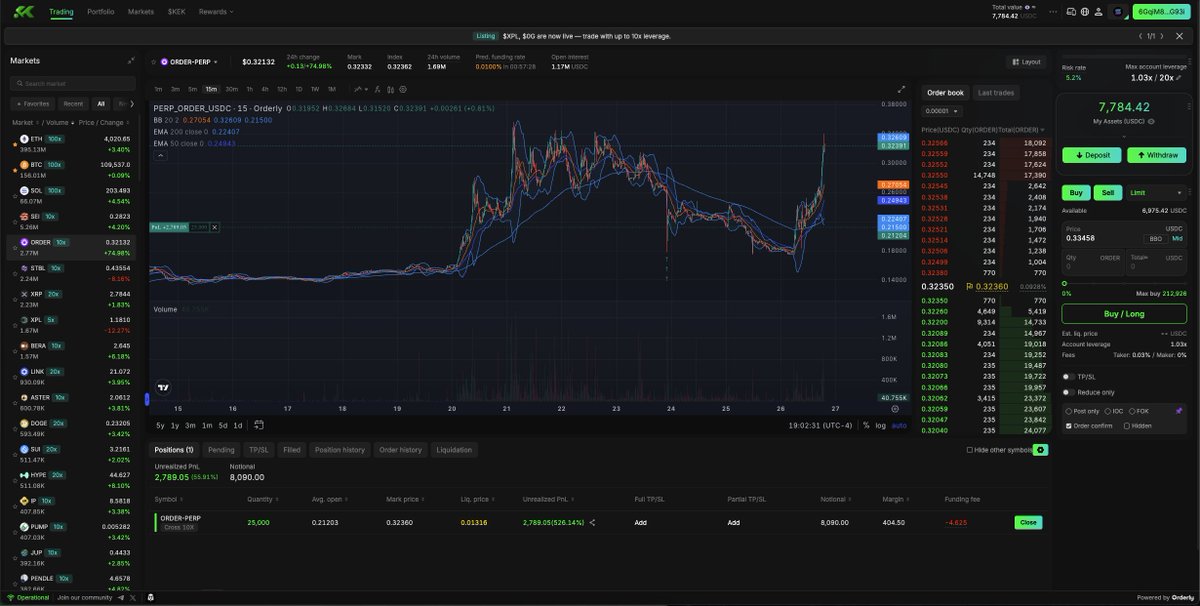
Task: Open positions table settings icon
Action: pos(1041,450)
